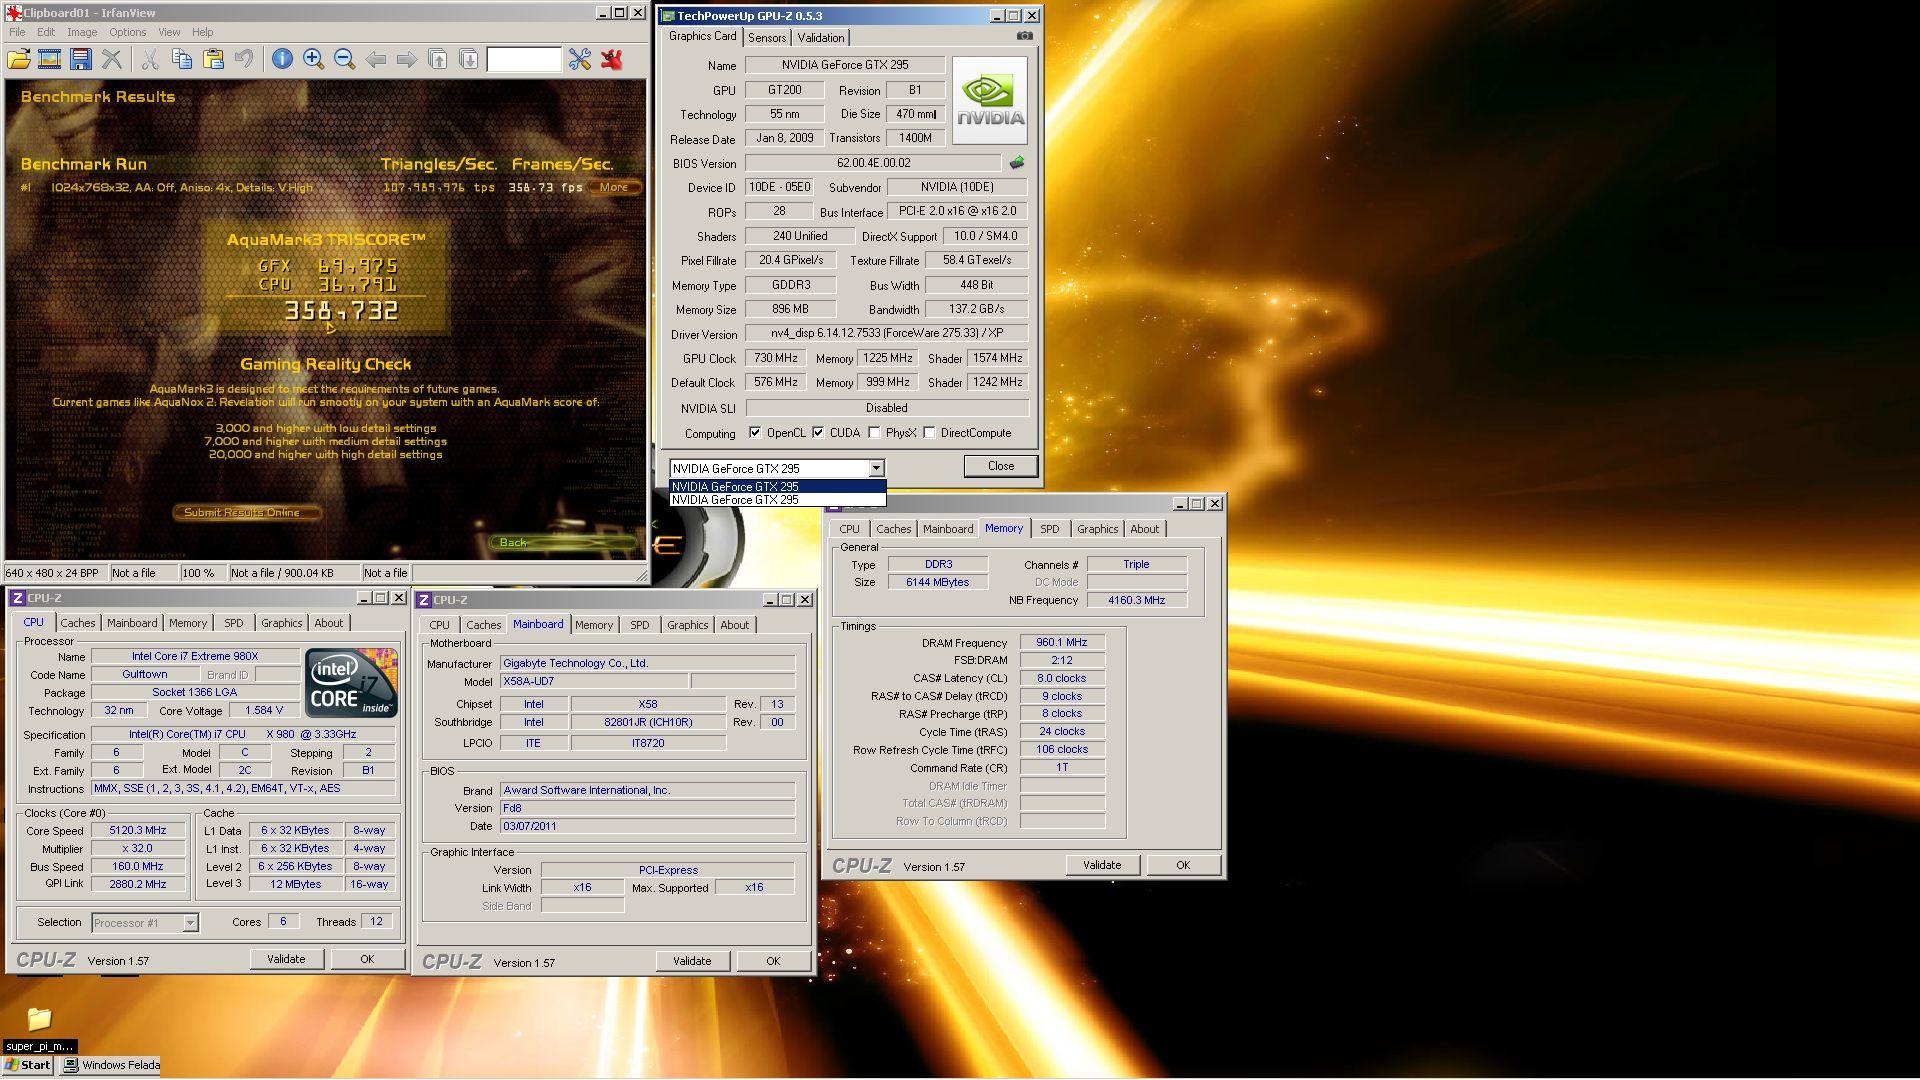Open the slideshow filmstrip icon in IrfanView
1920x1080 pixels.
(49, 60)
